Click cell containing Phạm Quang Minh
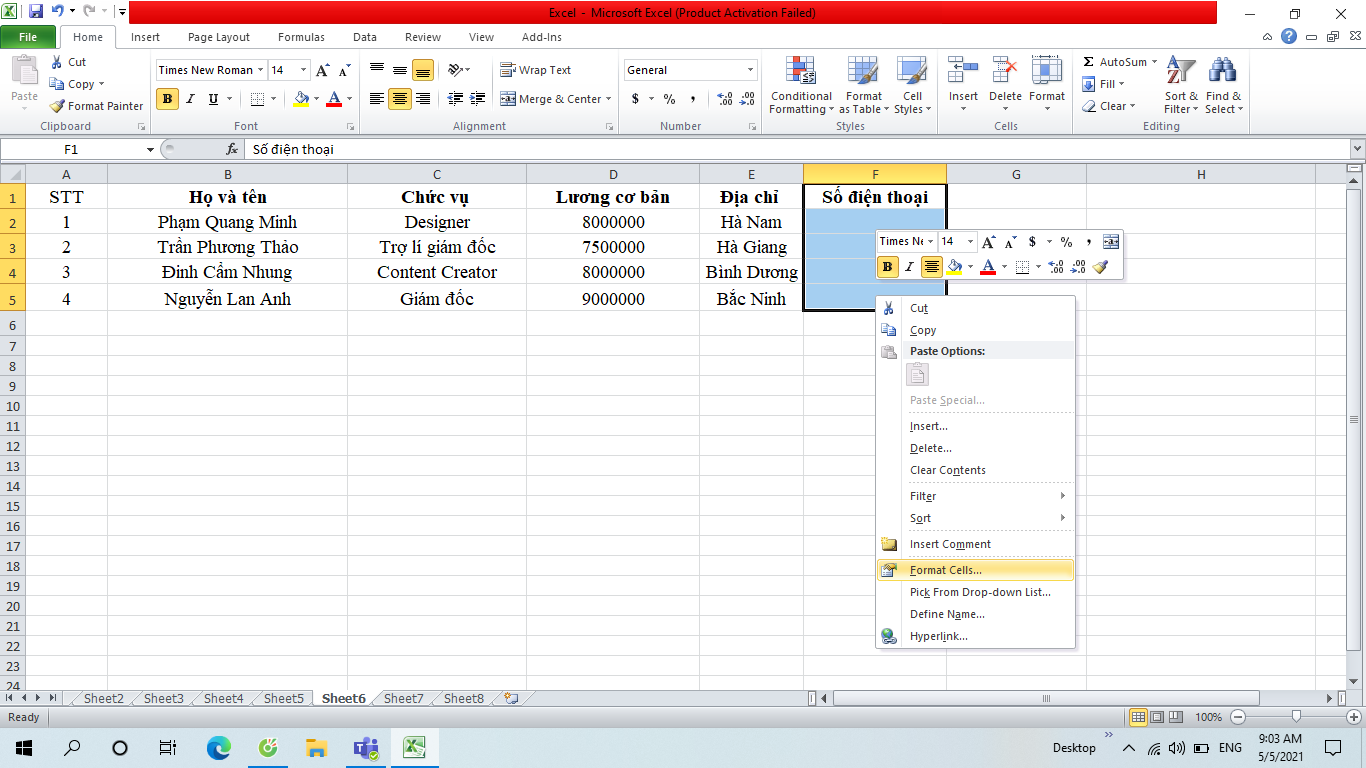The width and height of the screenshot is (1366, 768). tap(227, 222)
